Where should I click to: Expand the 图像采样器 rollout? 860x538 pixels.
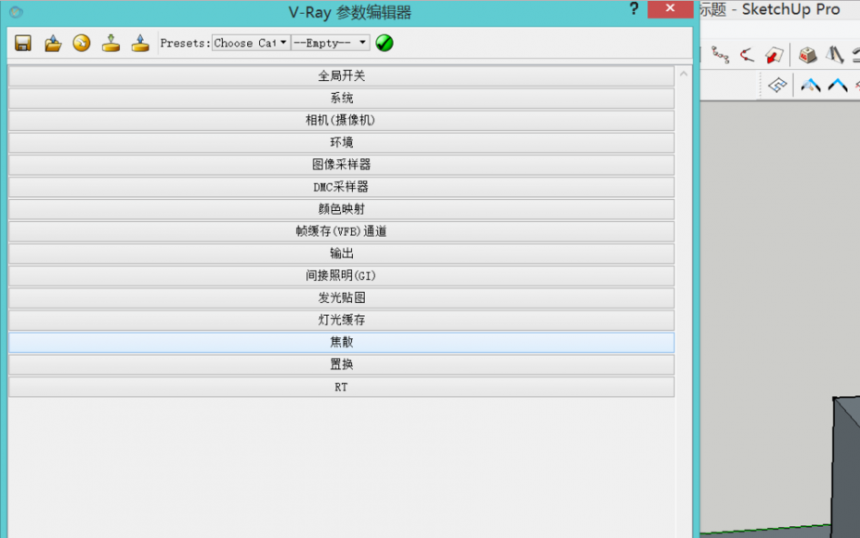pyautogui.click(x=341, y=165)
